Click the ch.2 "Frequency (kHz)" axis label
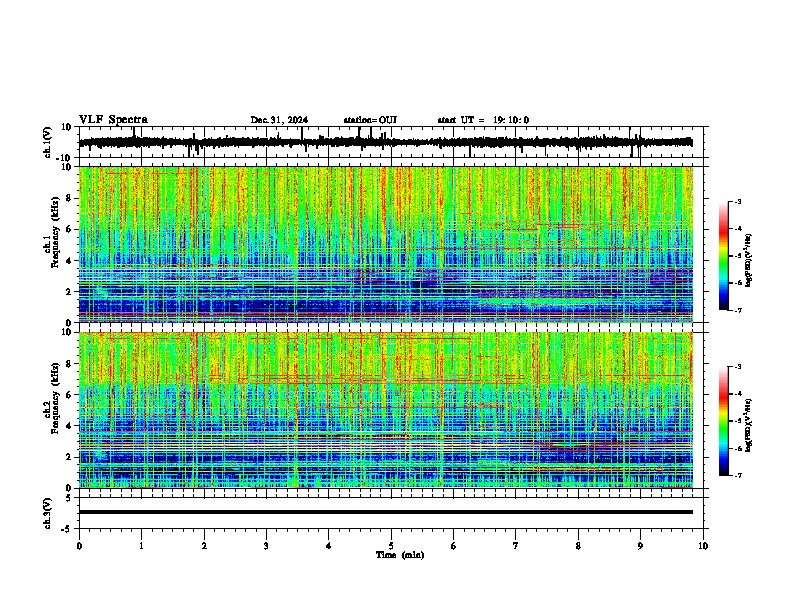 click(x=54, y=398)
